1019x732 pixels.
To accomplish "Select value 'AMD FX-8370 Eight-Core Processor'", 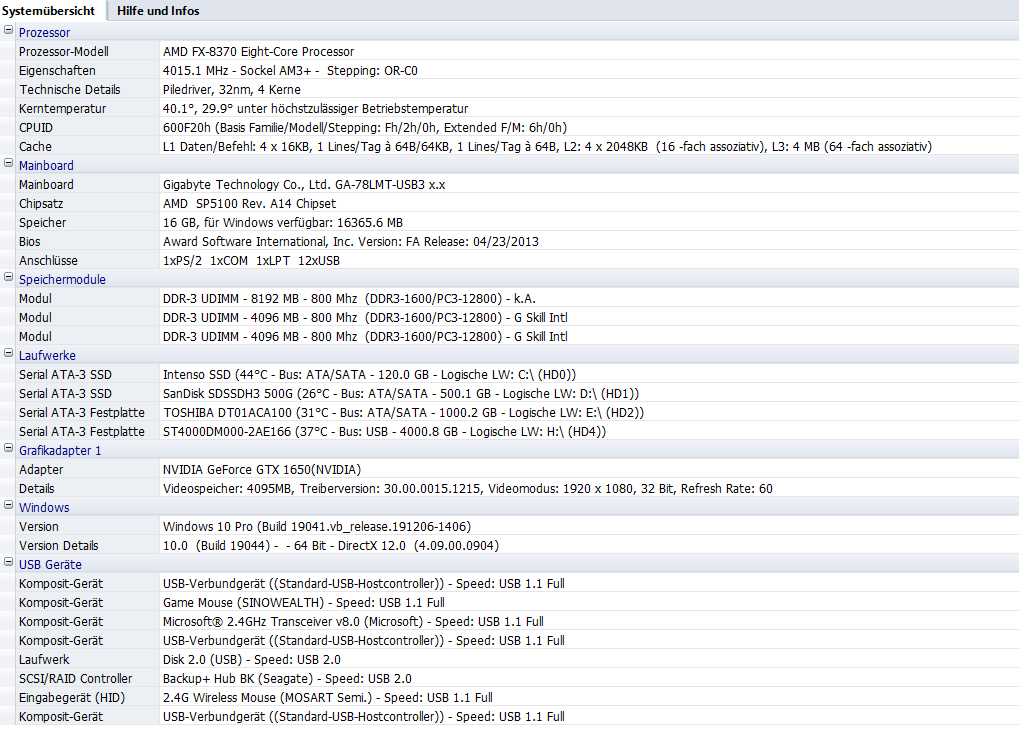I will (x=259, y=51).
